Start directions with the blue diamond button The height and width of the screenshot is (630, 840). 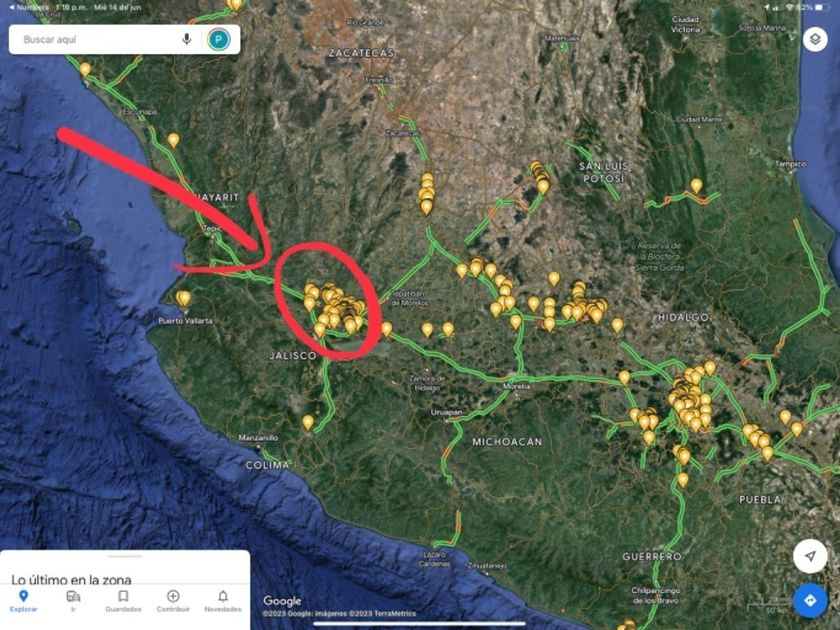[810, 601]
